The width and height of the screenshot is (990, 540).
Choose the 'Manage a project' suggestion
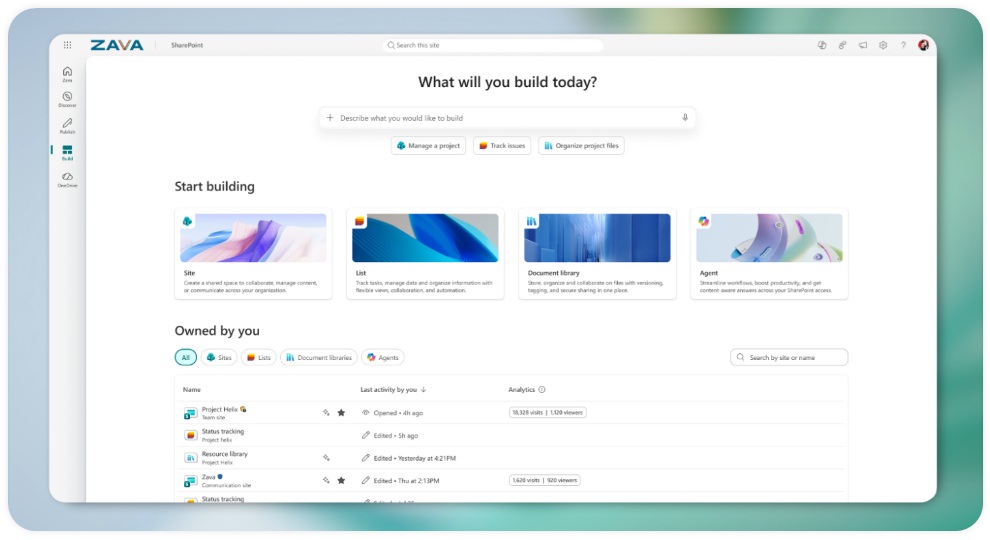[428, 146]
